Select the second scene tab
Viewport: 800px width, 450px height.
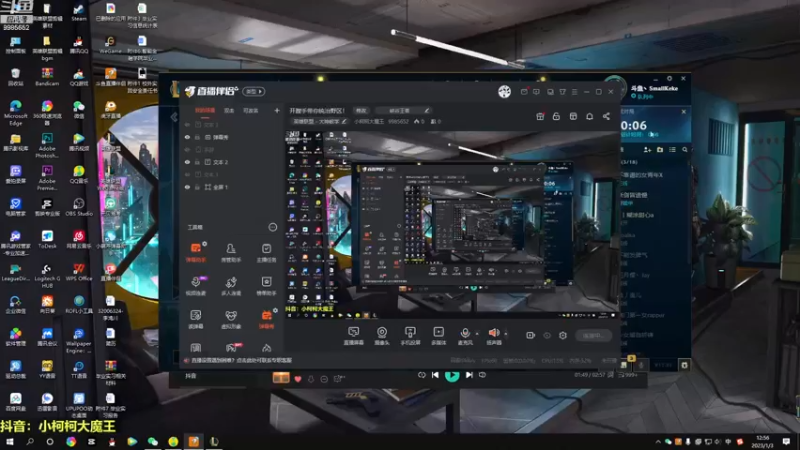click(229, 111)
